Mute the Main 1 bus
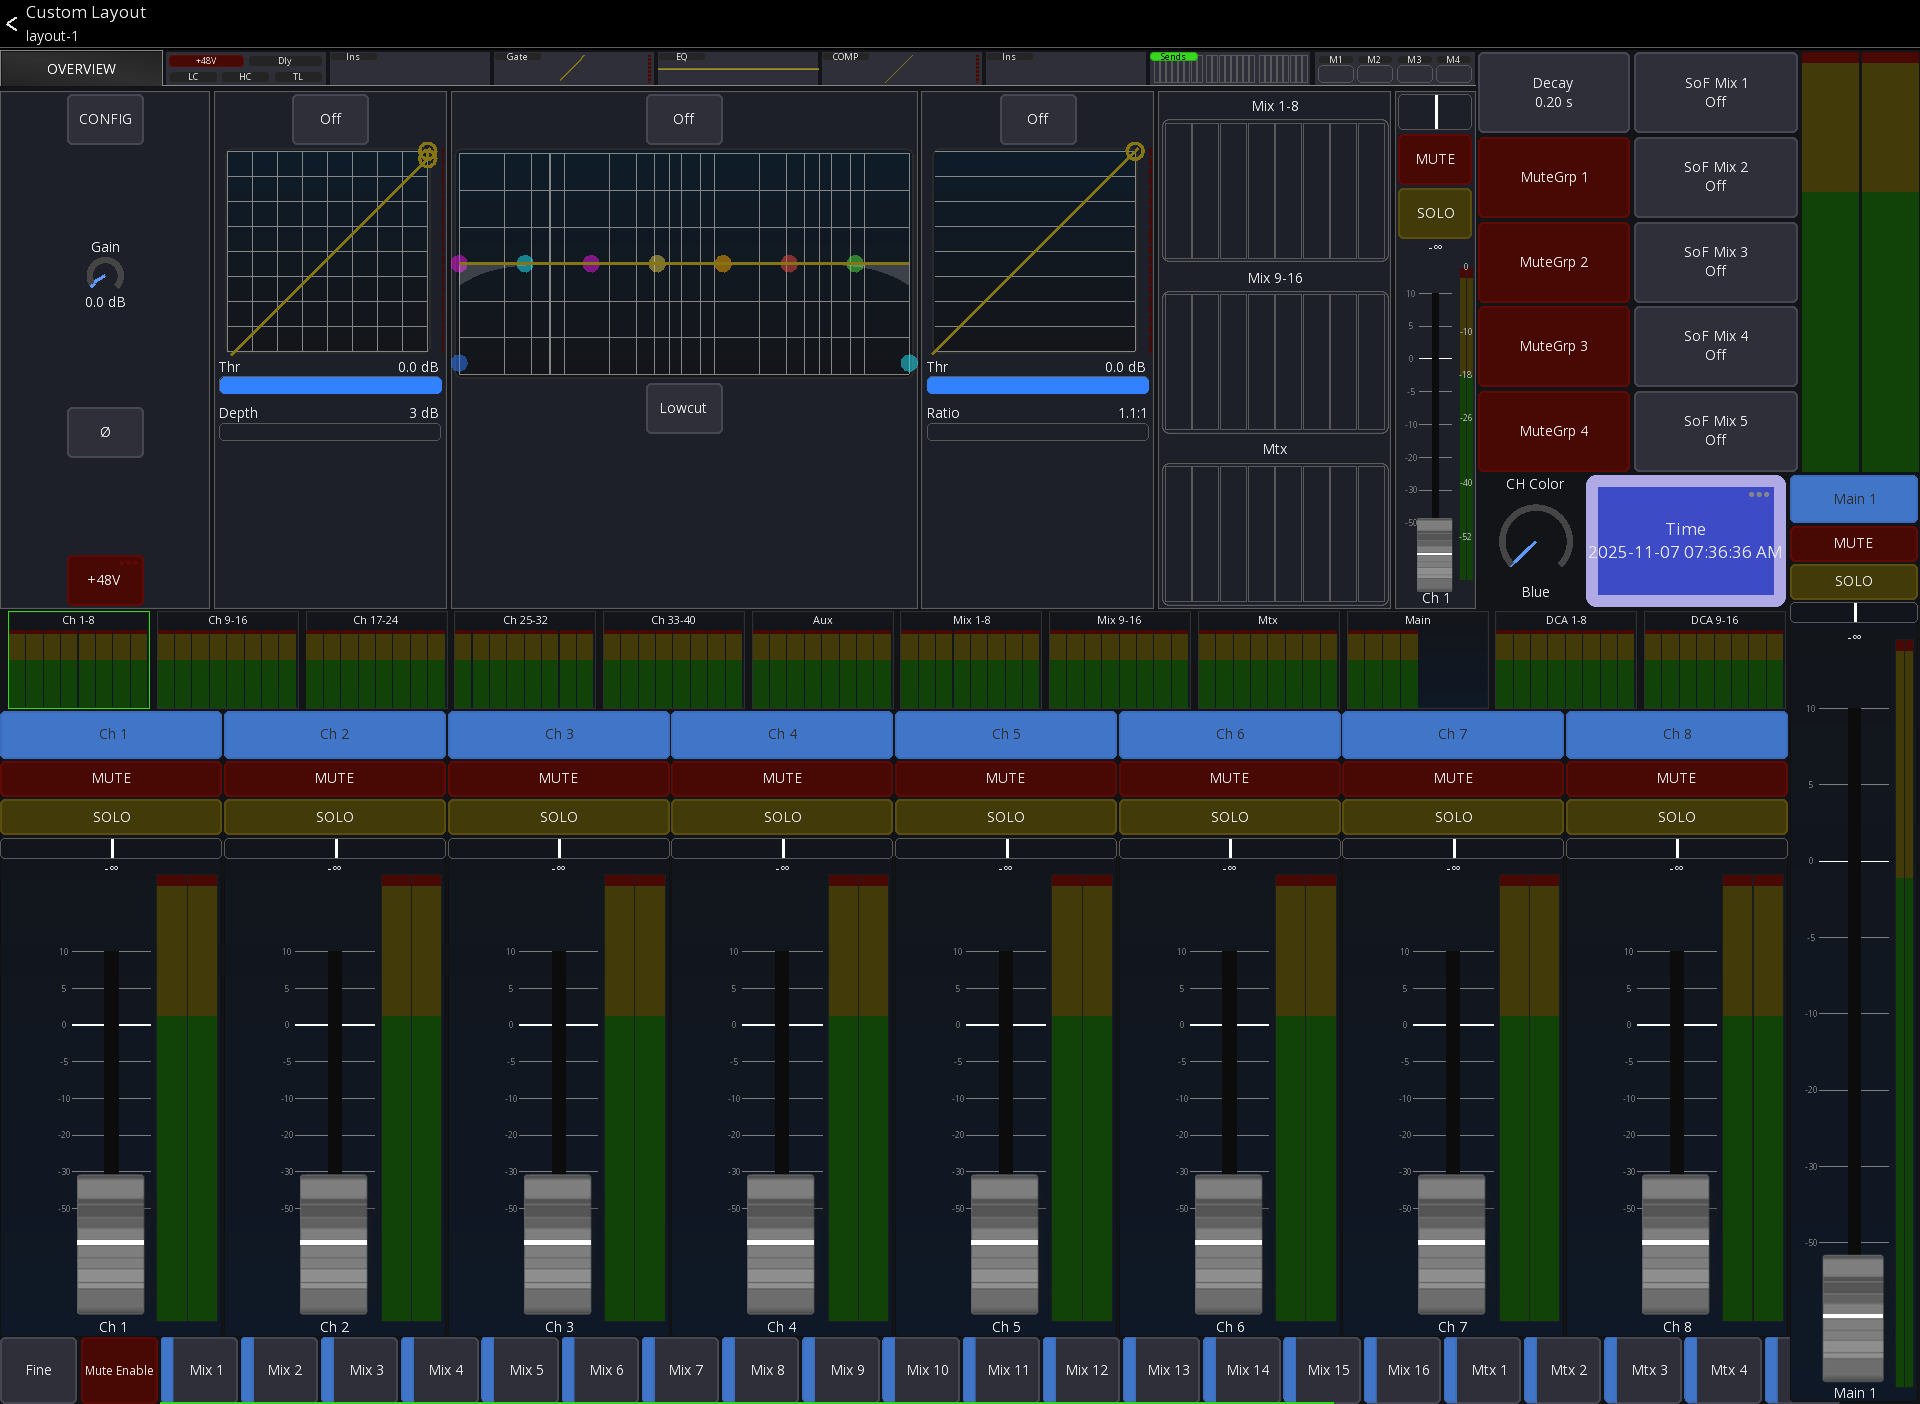The image size is (1920, 1404). click(1854, 543)
